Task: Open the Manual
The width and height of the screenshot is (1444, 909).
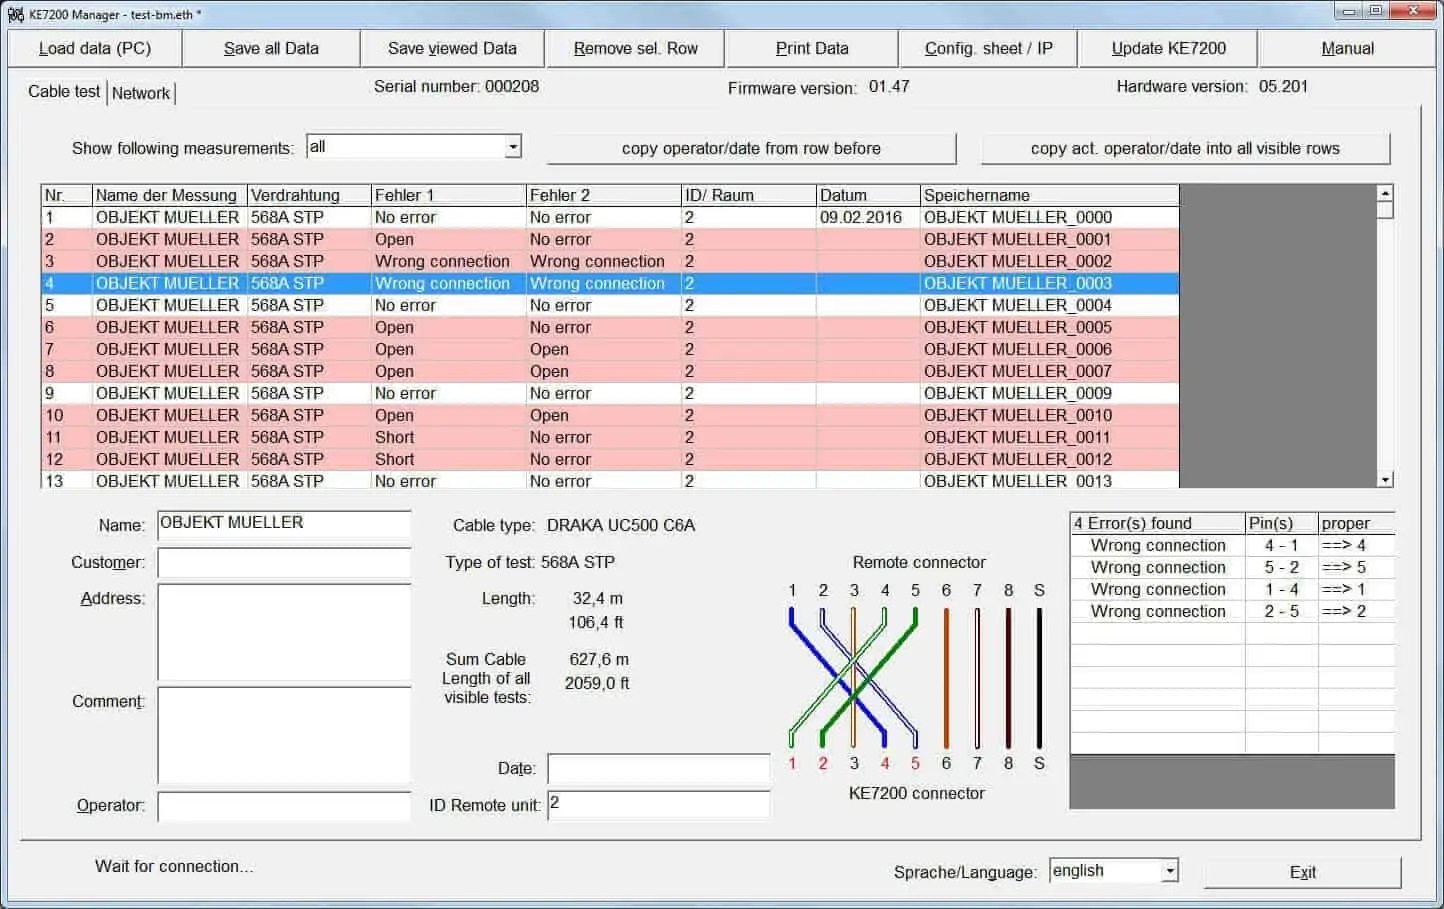Action: pyautogui.click(x=1347, y=48)
